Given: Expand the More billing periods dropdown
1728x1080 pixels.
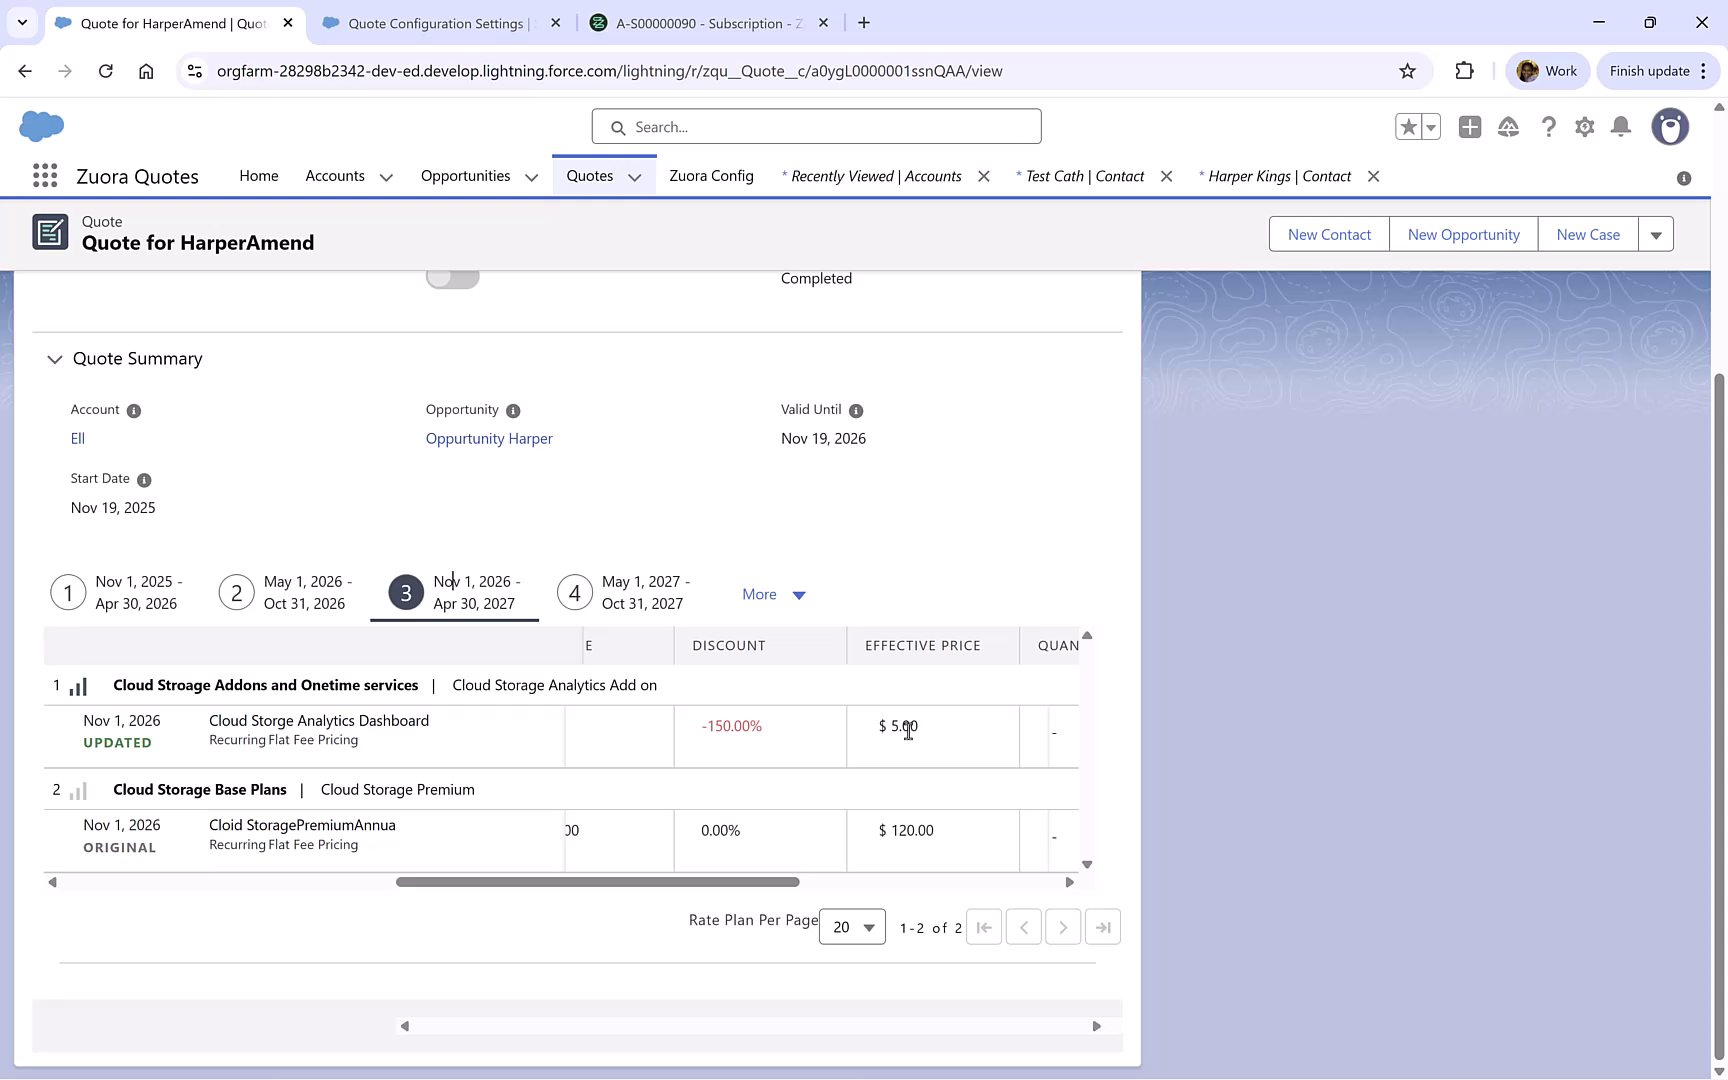Looking at the screenshot, I should (x=773, y=594).
